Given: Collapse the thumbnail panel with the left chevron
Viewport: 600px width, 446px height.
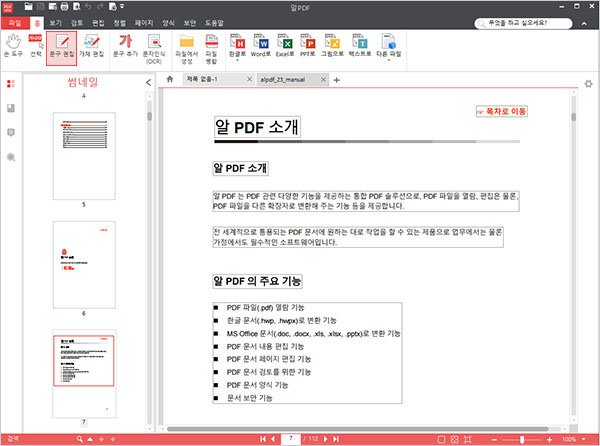Looking at the screenshot, I should click(148, 82).
